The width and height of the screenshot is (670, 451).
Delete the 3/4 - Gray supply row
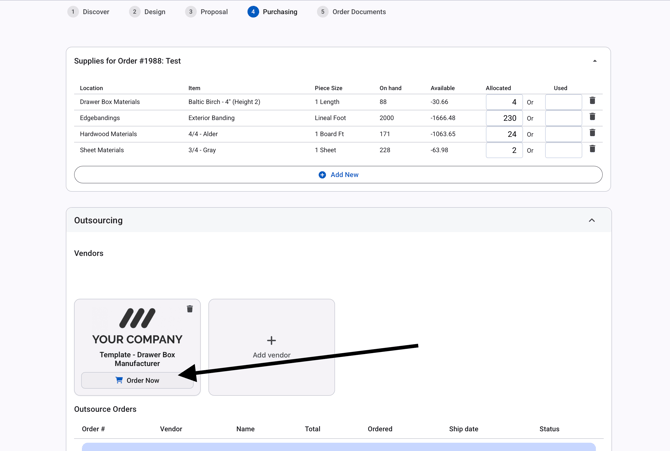592,149
